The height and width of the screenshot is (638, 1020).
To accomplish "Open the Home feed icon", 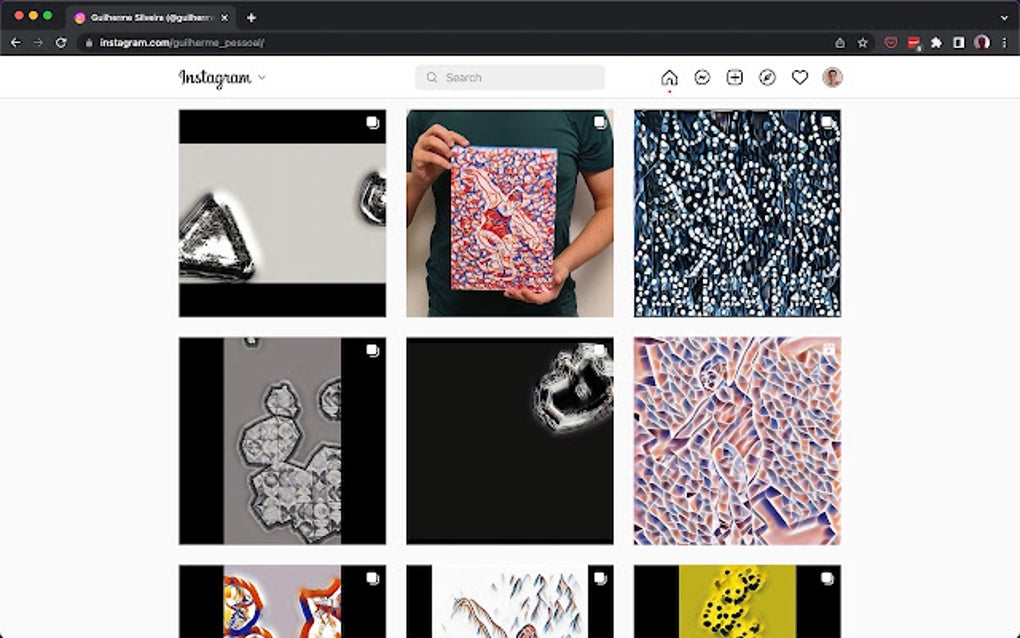I will coord(668,77).
